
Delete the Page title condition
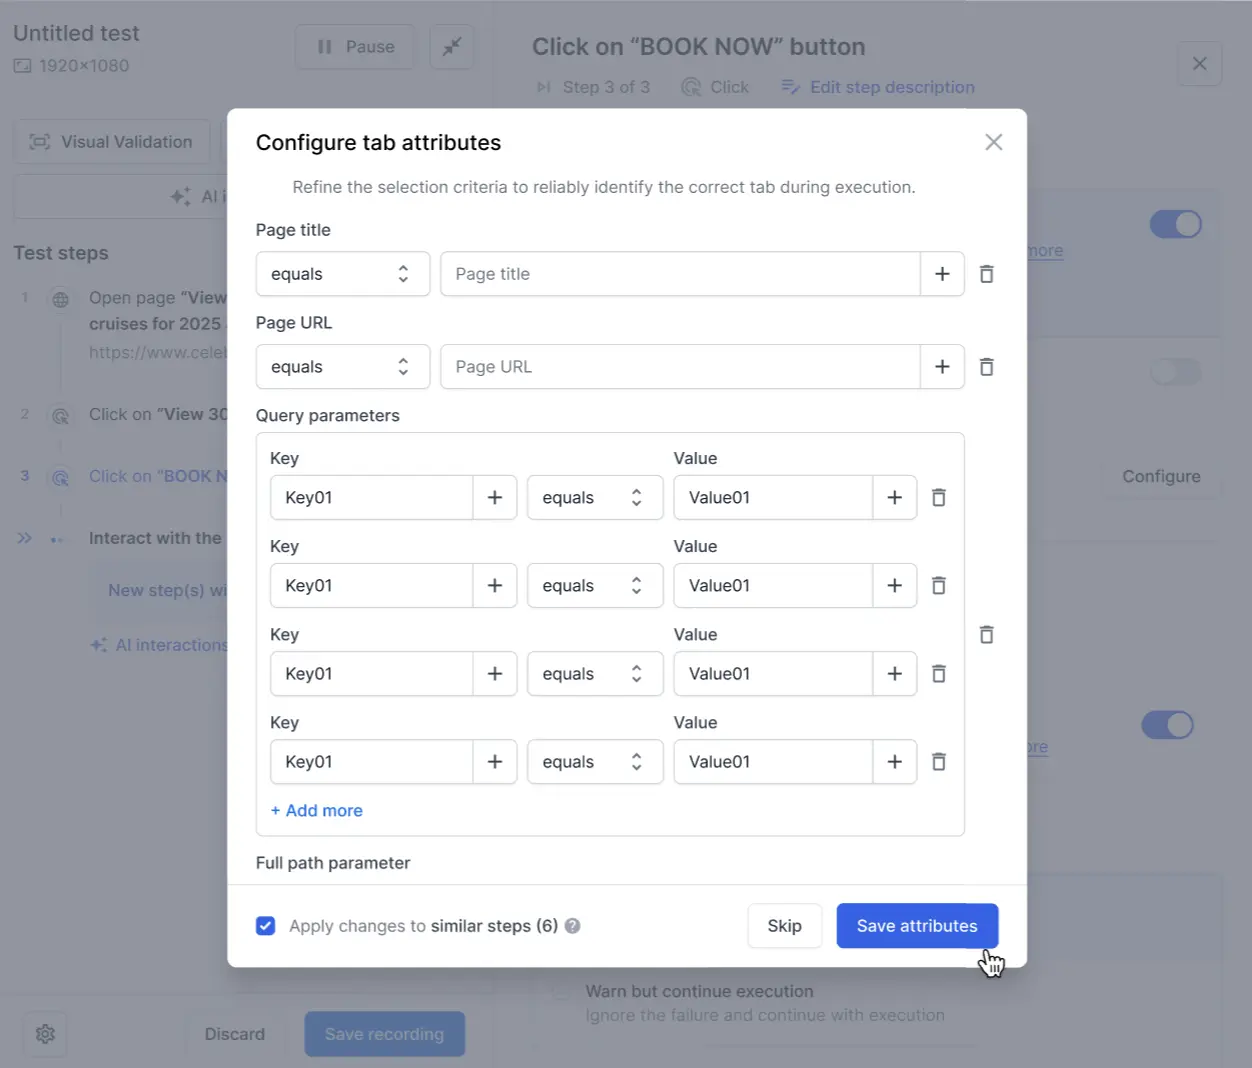point(986,274)
